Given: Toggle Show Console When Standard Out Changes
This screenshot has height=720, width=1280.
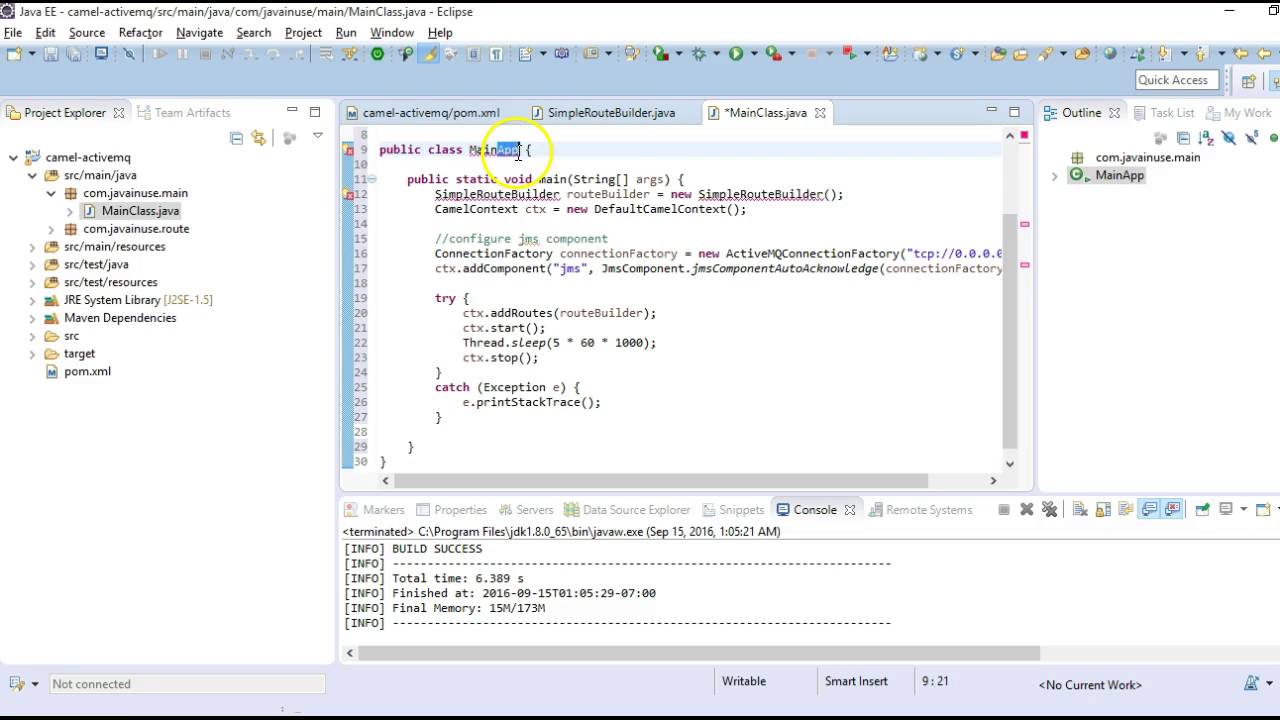Looking at the screenshot, I should [x=1149, y=510].
